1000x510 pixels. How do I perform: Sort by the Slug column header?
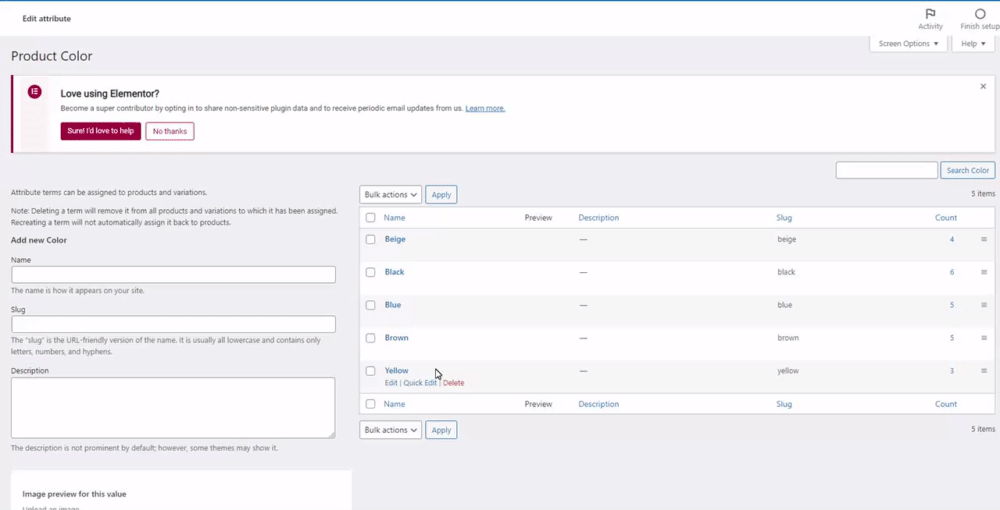click(784, 217)
